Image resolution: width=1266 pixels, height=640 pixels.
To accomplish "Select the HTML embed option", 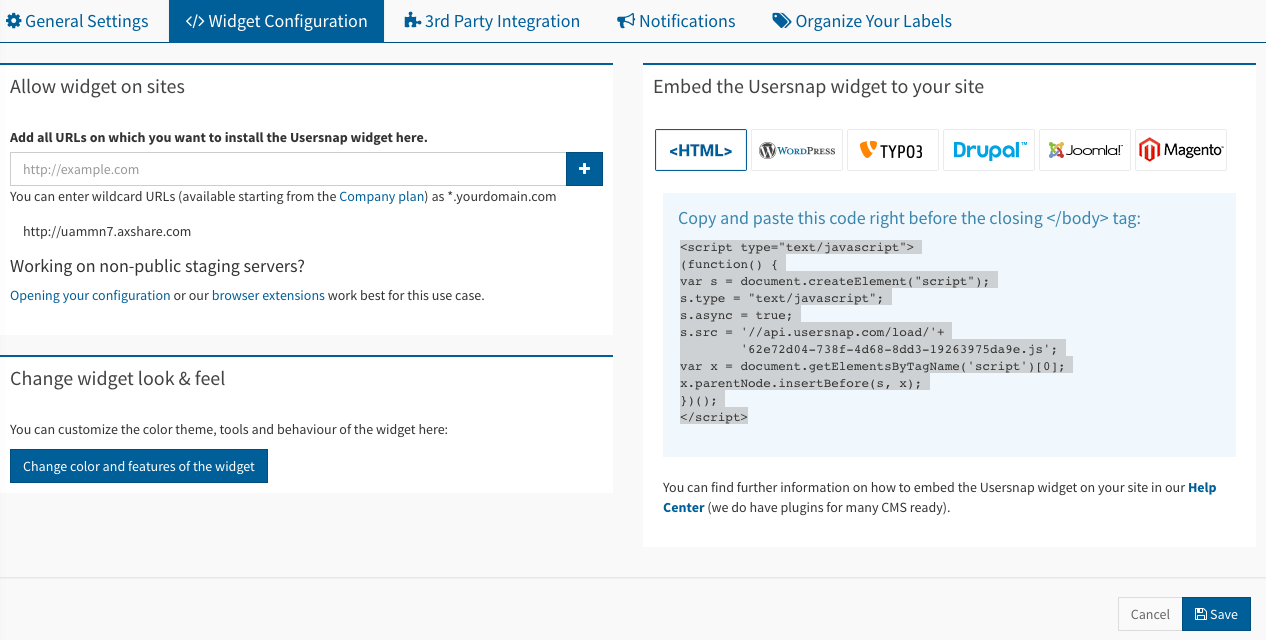I will (x=701, y=150).
